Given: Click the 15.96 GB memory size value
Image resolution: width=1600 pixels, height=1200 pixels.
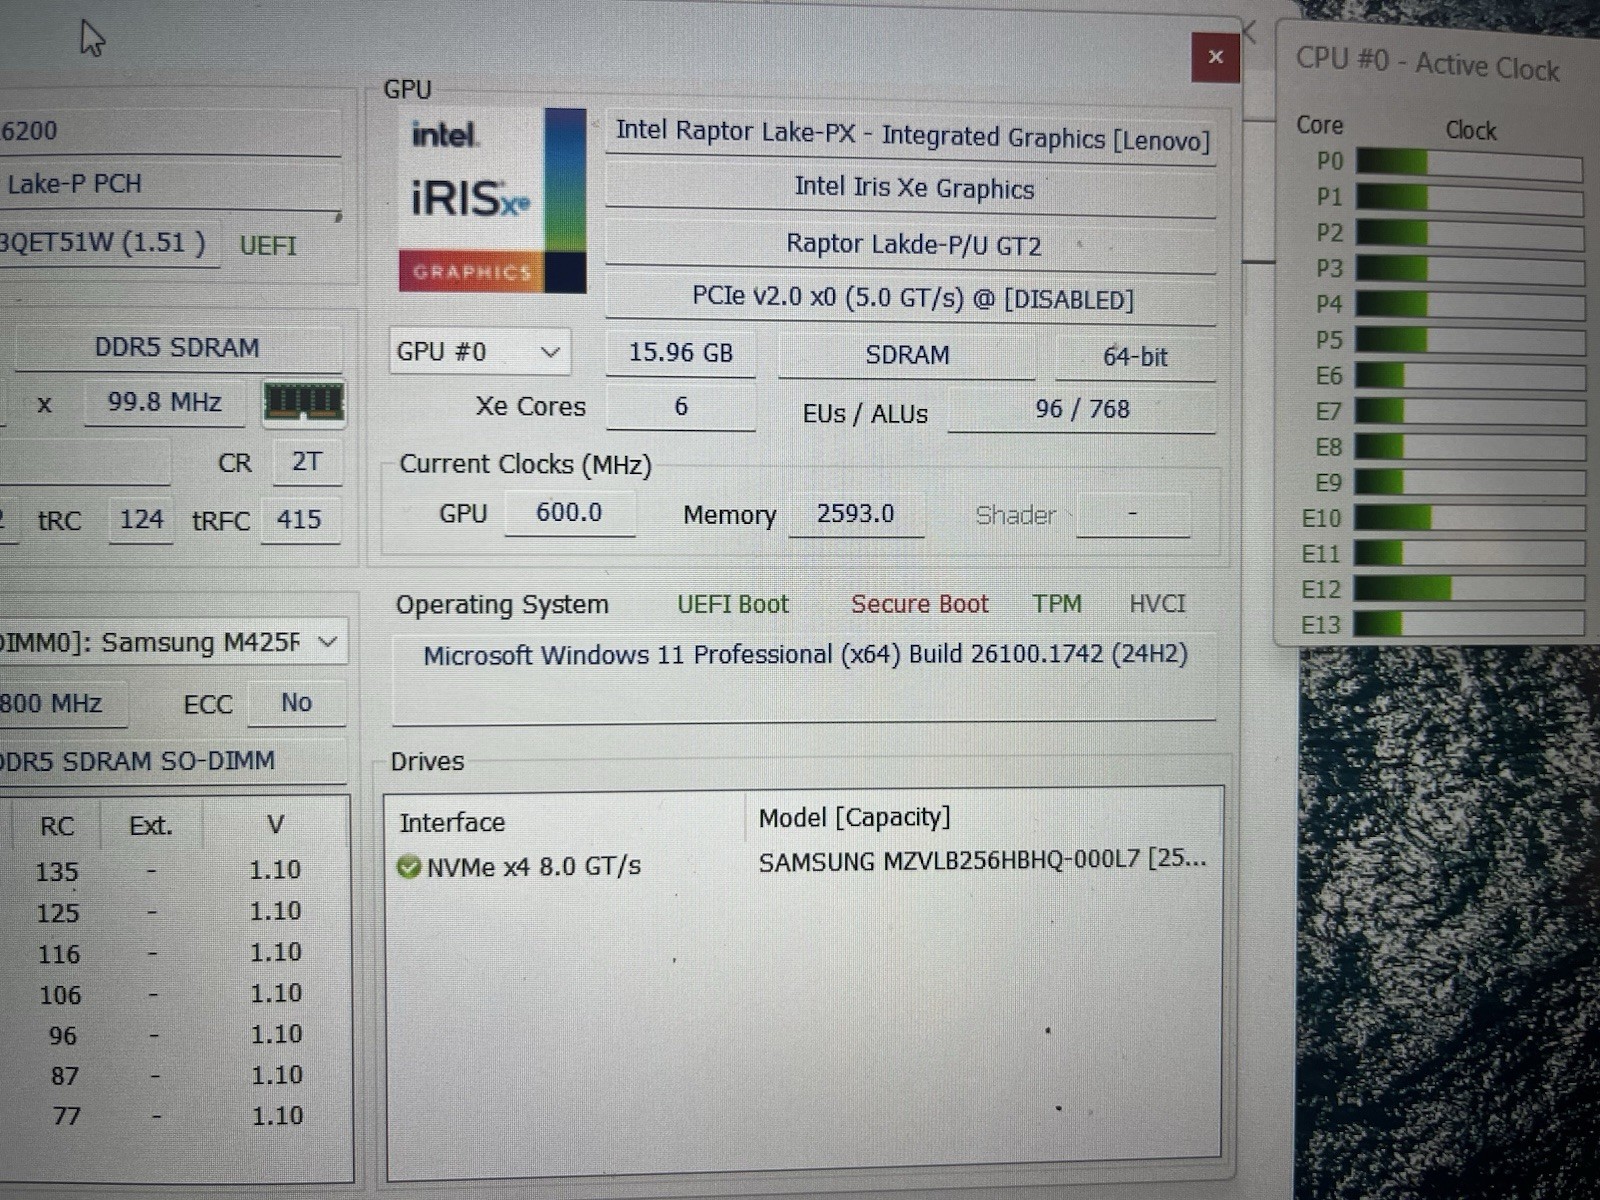Looking at the screenshot, I should coord(680,353).
